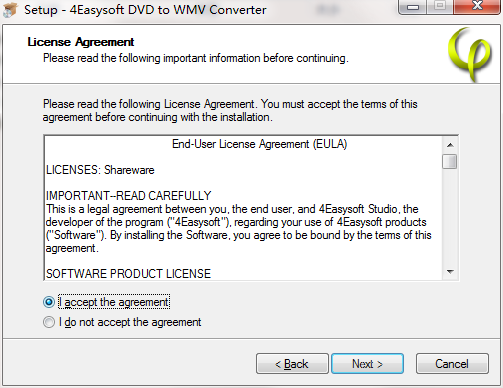The image size is (503, 388).
Task: Click the 'End-User License Agreement (EULA)' title line
Action: click(x=259, y=144)
